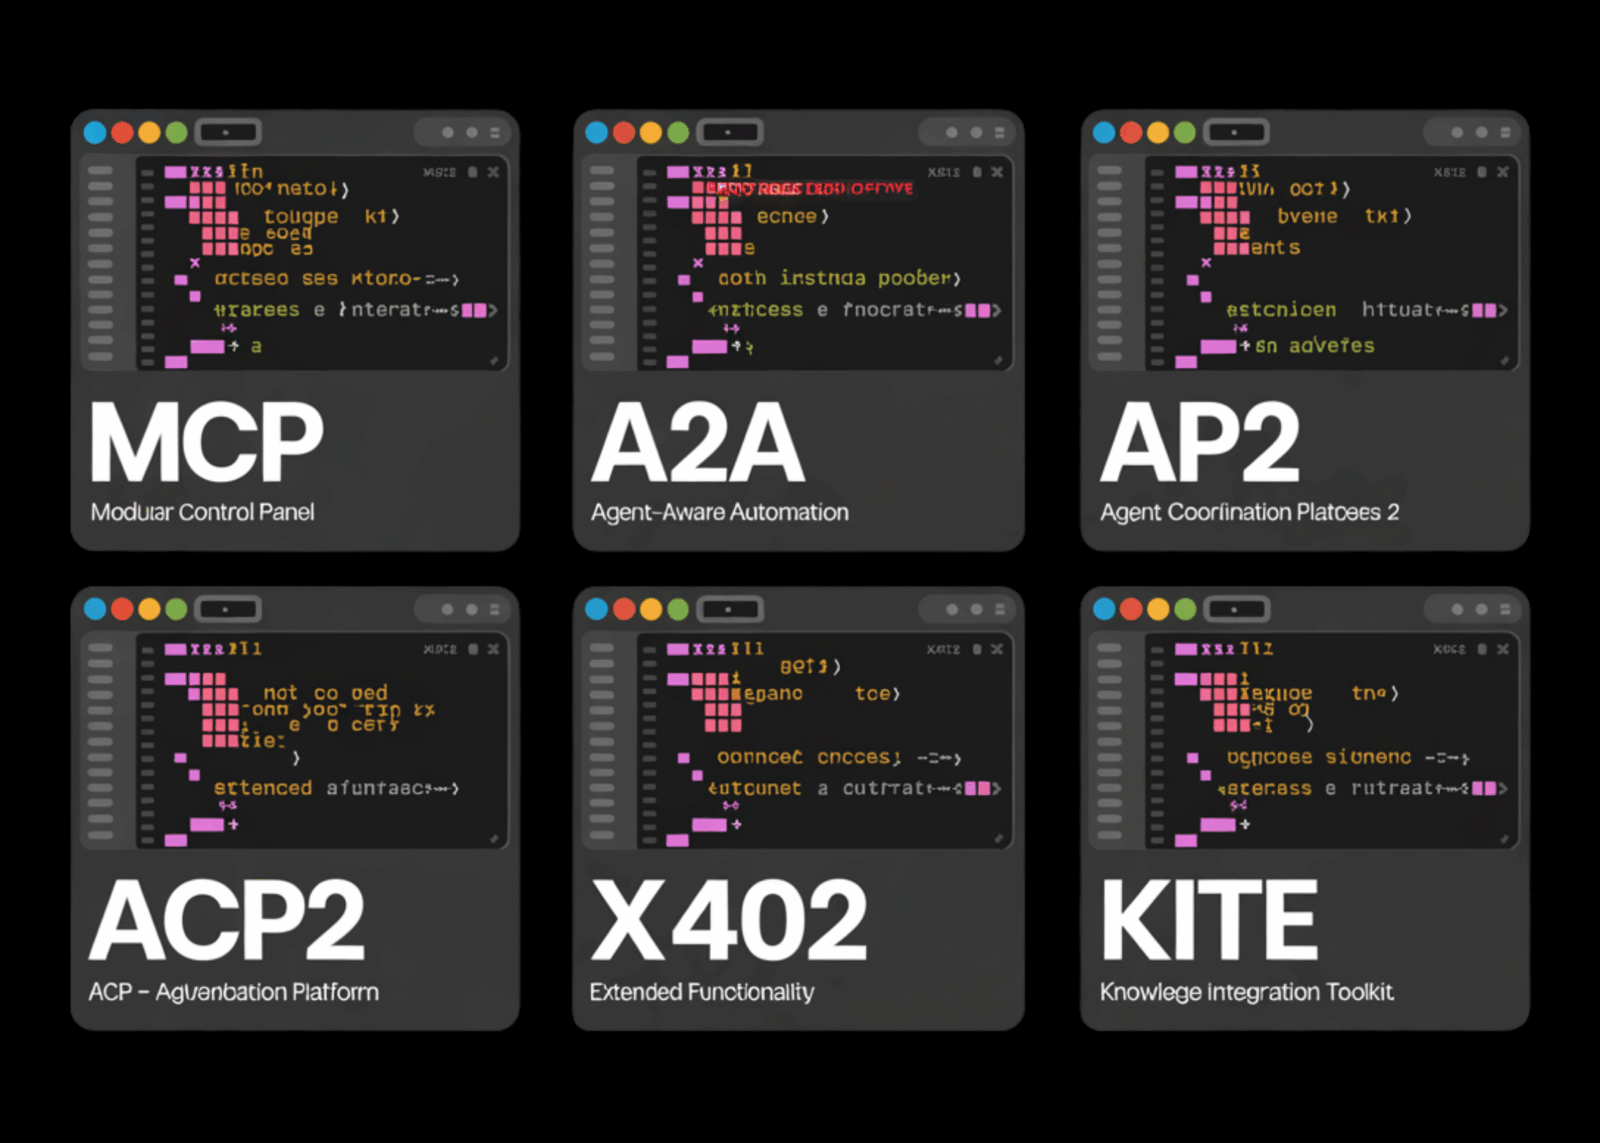Click the Extended Functionality subtitle
This screenshot has height=1143, width=1600.
click(701, 992)
